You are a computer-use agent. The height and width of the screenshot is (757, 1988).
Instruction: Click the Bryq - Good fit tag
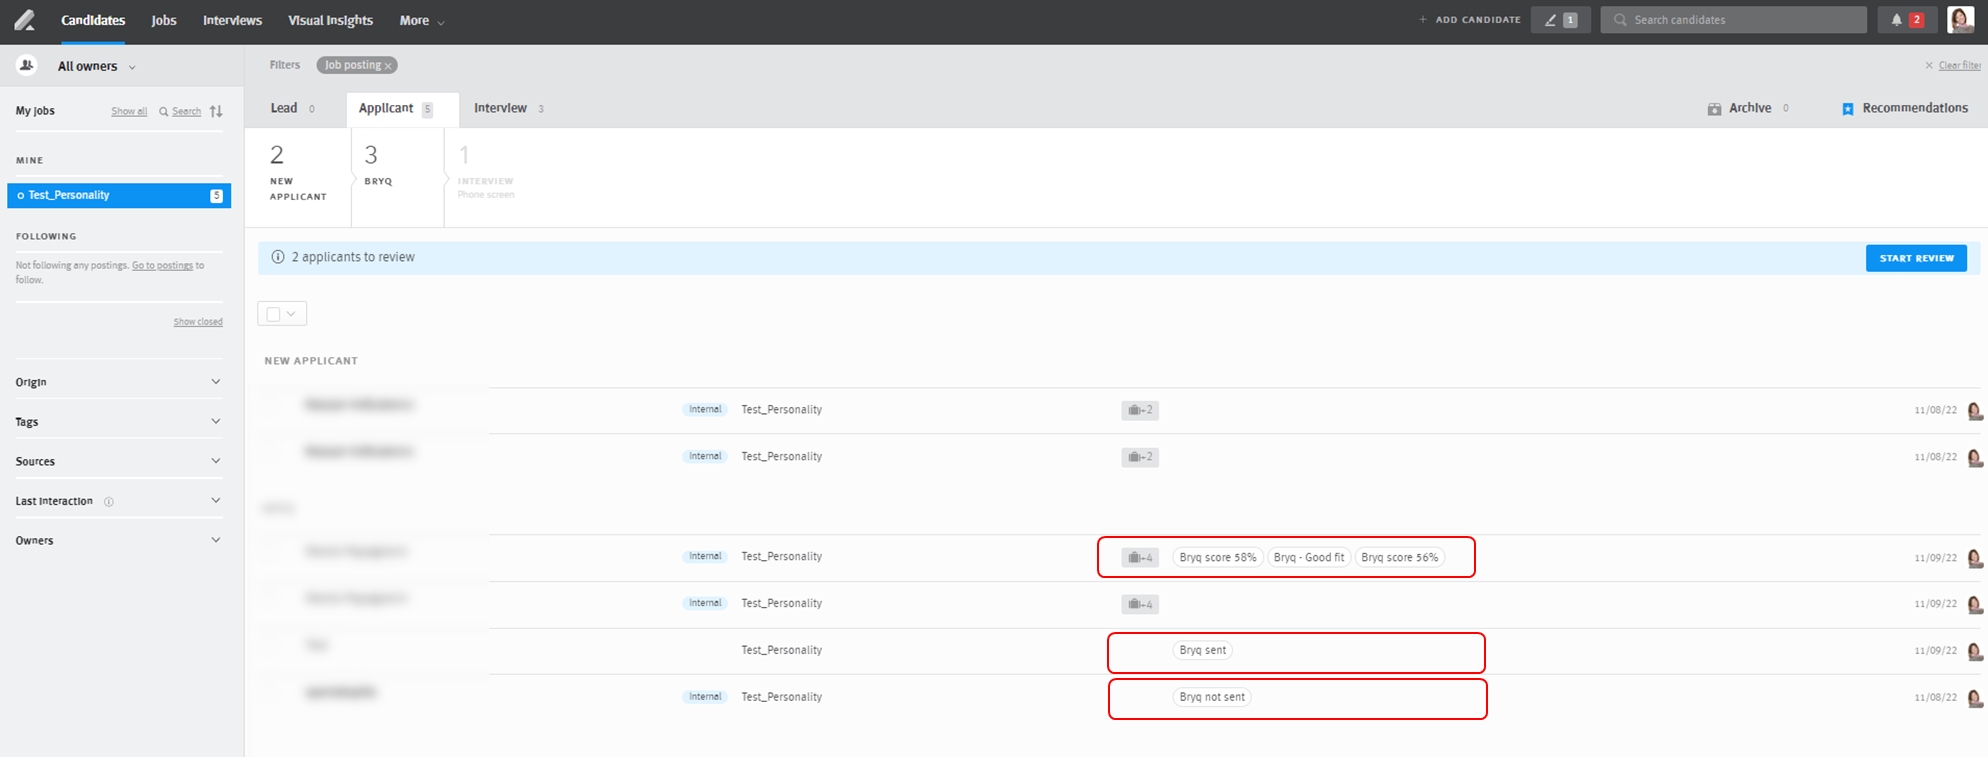tap(1308, 558)
